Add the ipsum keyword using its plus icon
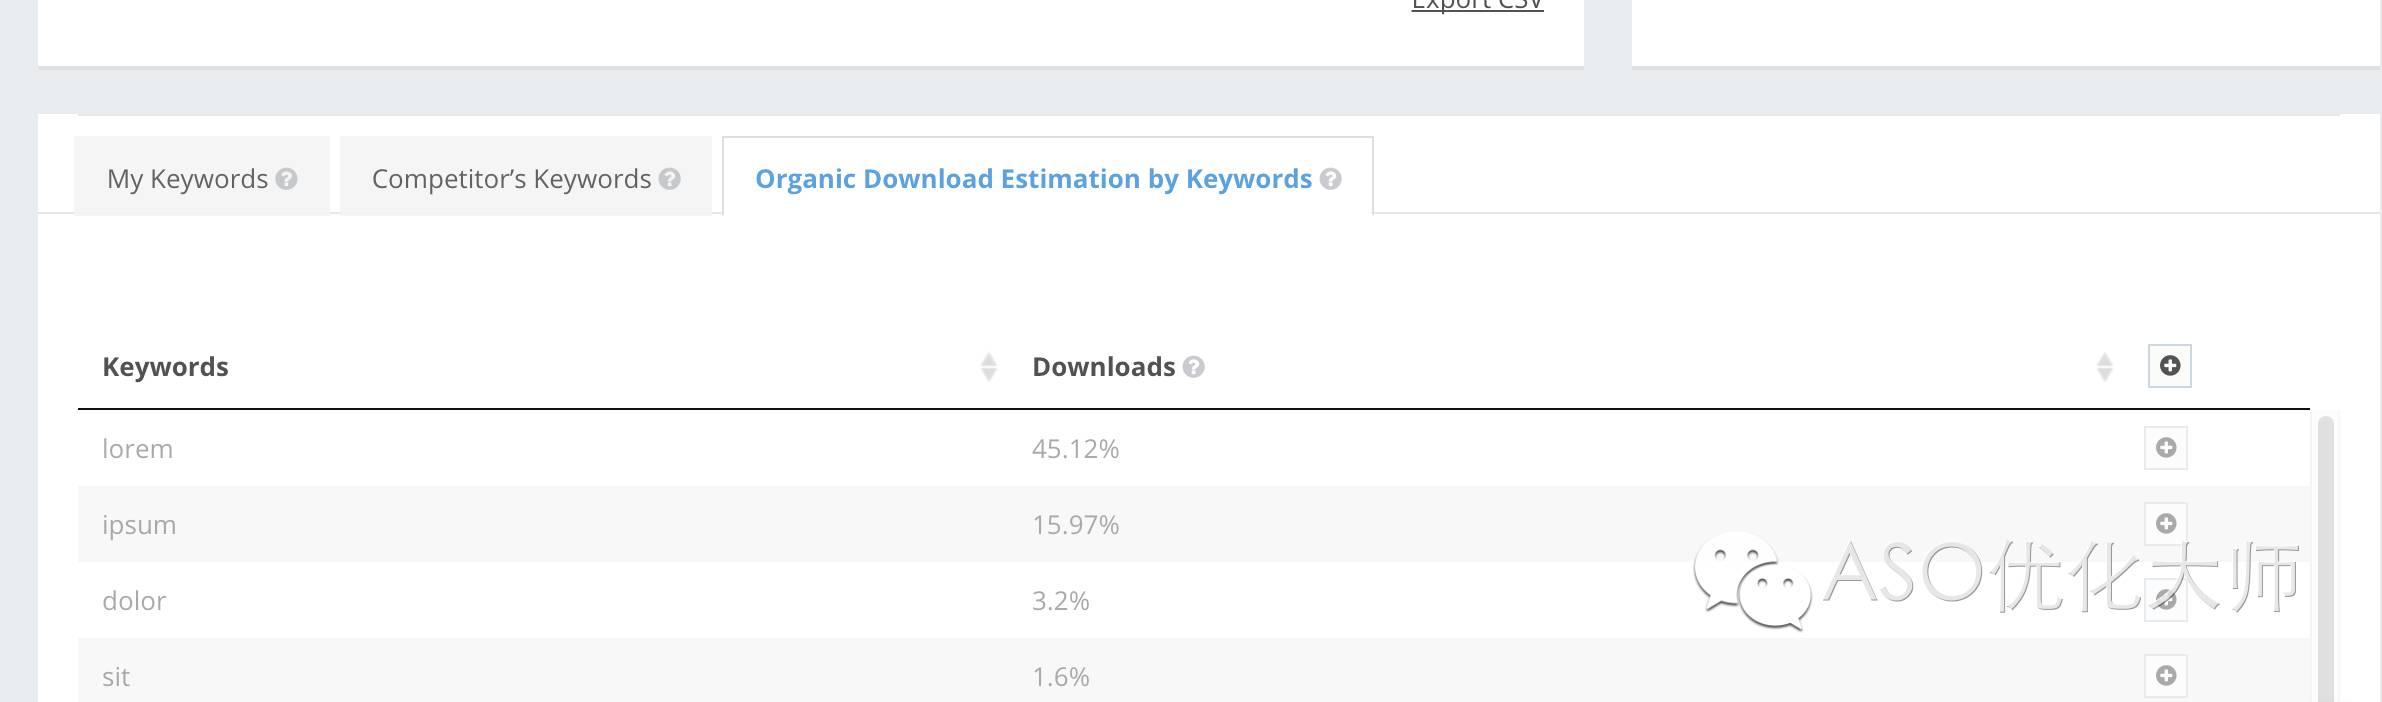Image resolution: width=2382 pixels, height=702 pixels. tap(2166, 524)
